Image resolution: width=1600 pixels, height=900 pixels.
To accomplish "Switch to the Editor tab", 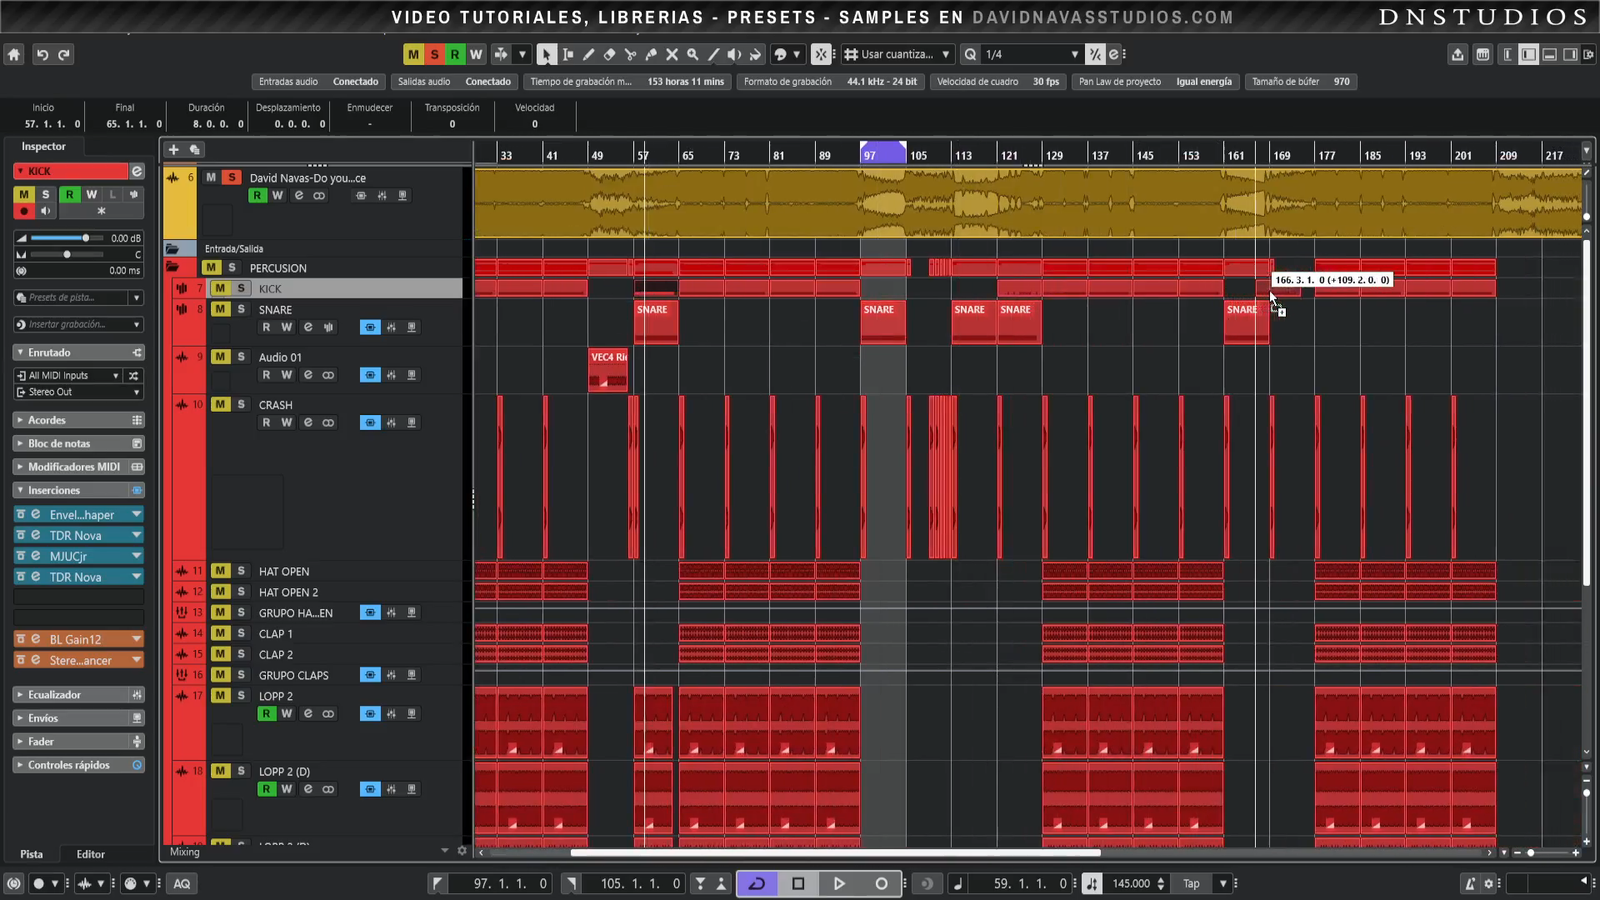I will [90, 854].
